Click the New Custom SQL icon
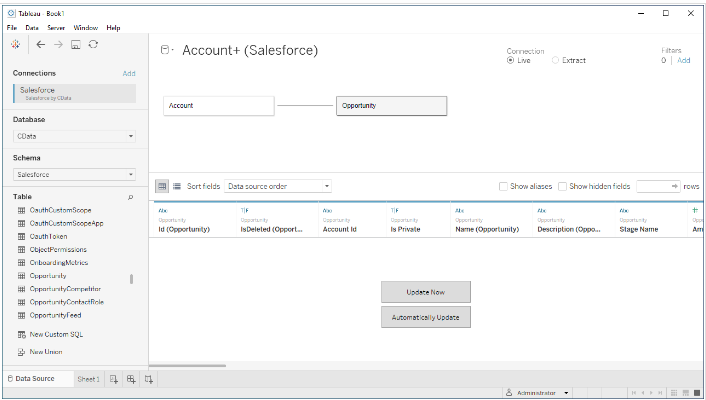 pyautogui.click(x=22, y=335)
